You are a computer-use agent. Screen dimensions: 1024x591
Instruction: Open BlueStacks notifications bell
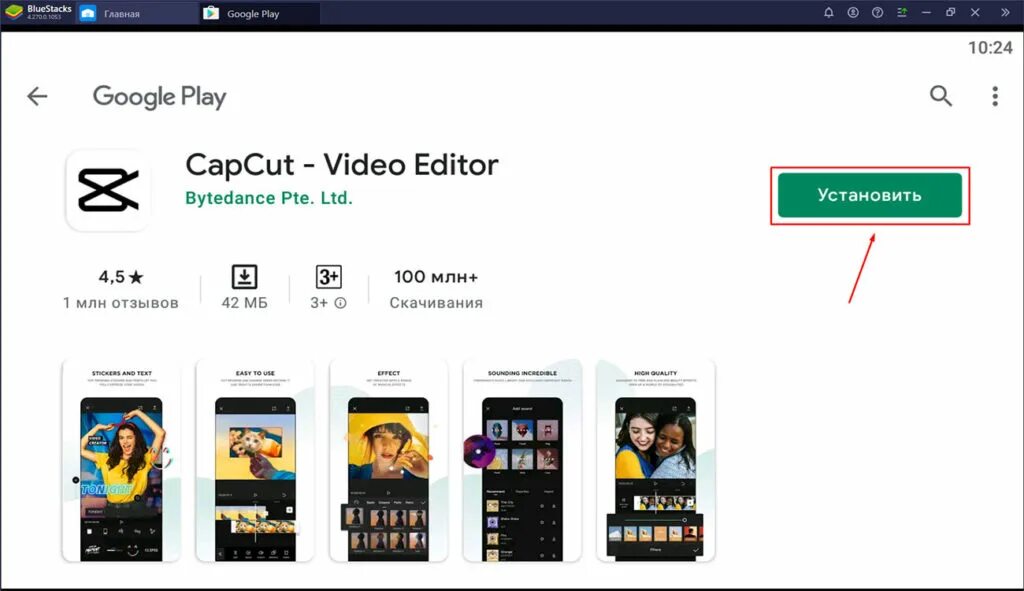pyautogui.click(x=829, y=12)
